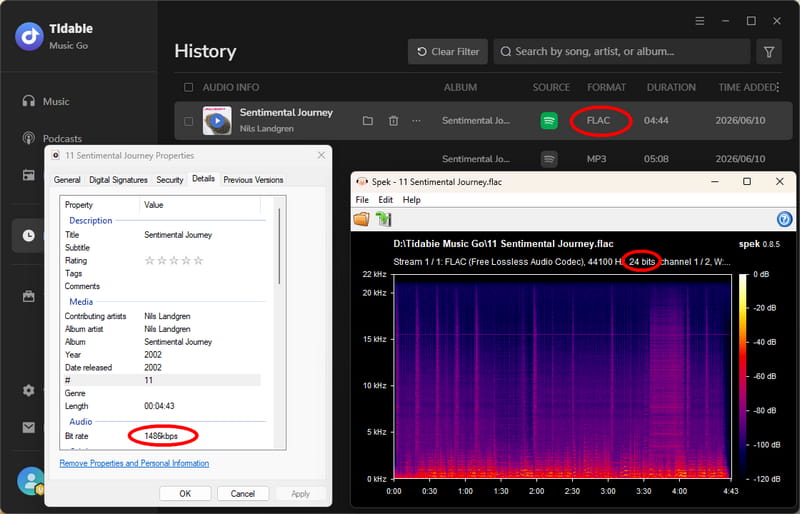Open the tools panel icon below Podcasts
800x514 pixels.
(29, 175)
